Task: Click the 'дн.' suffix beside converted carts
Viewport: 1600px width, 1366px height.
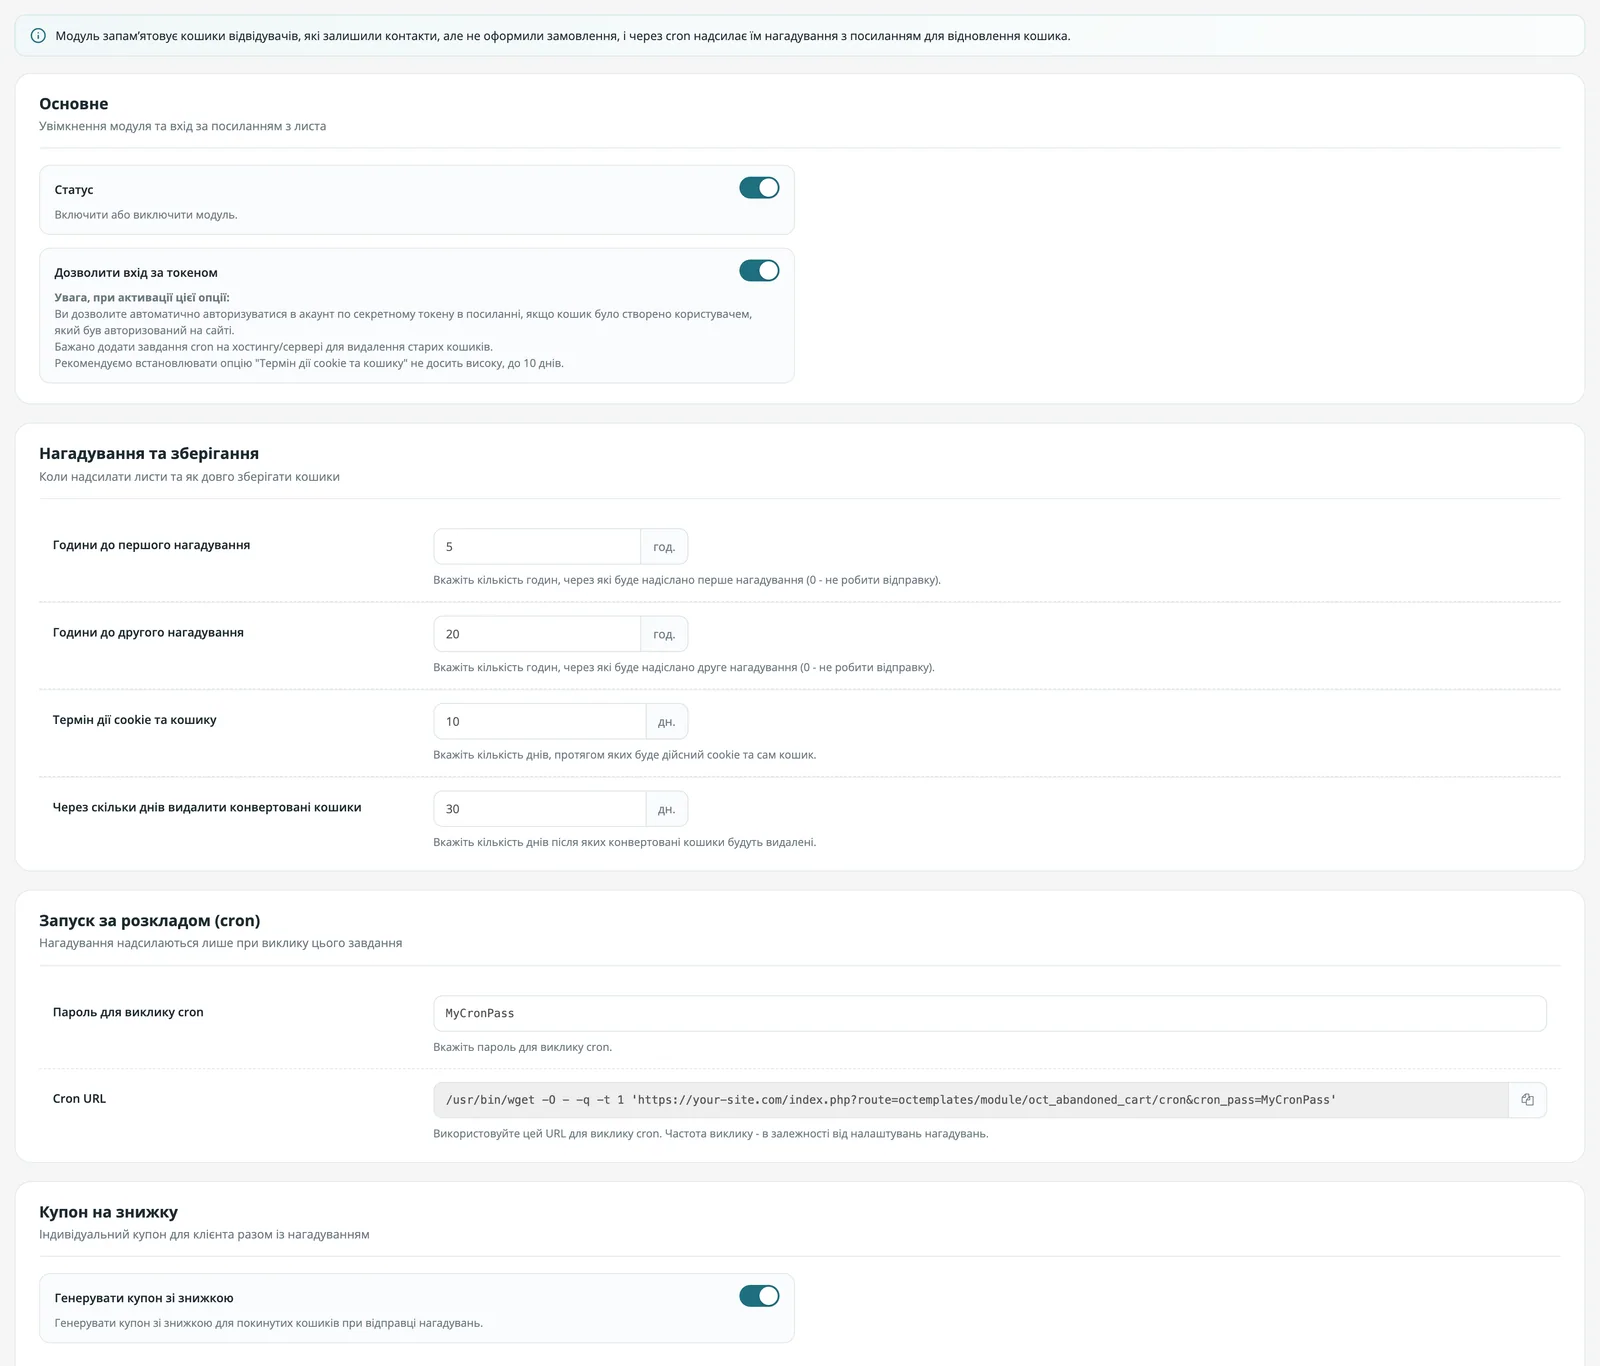Action: pyautogui.click(x=667, y=809)
